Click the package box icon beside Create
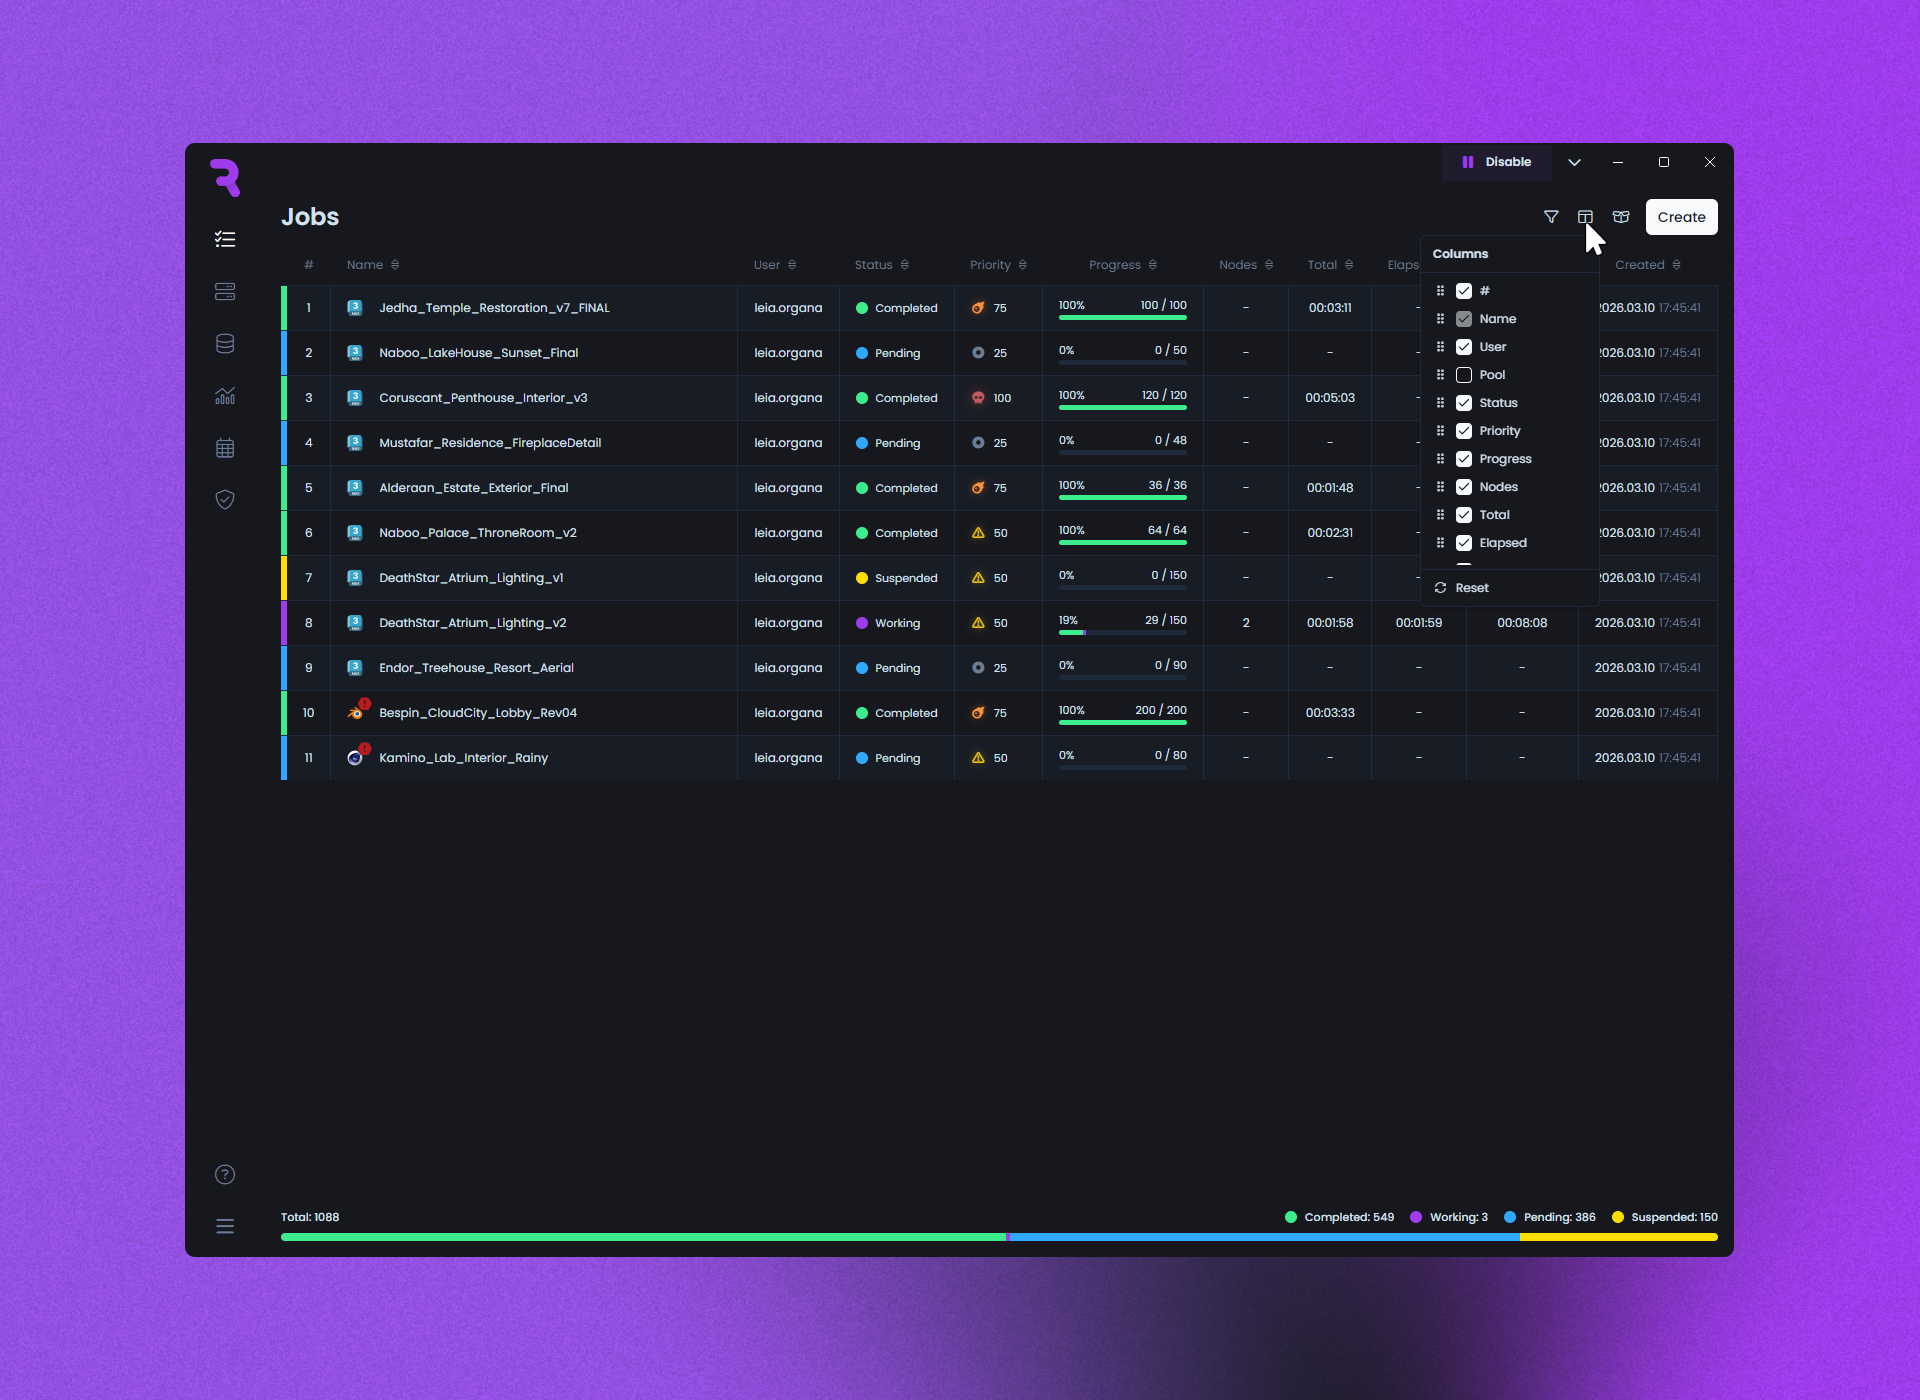The height and width of the screenshot is (1400, 1920). 1621,217
